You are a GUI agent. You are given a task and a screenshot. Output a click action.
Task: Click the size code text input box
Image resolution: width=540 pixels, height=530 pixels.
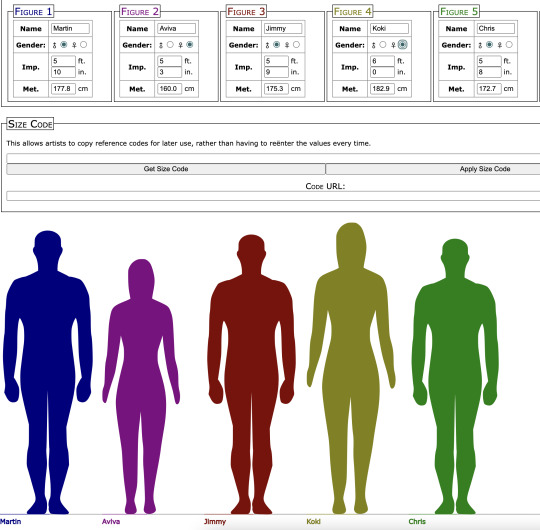(x=273, y=158)
